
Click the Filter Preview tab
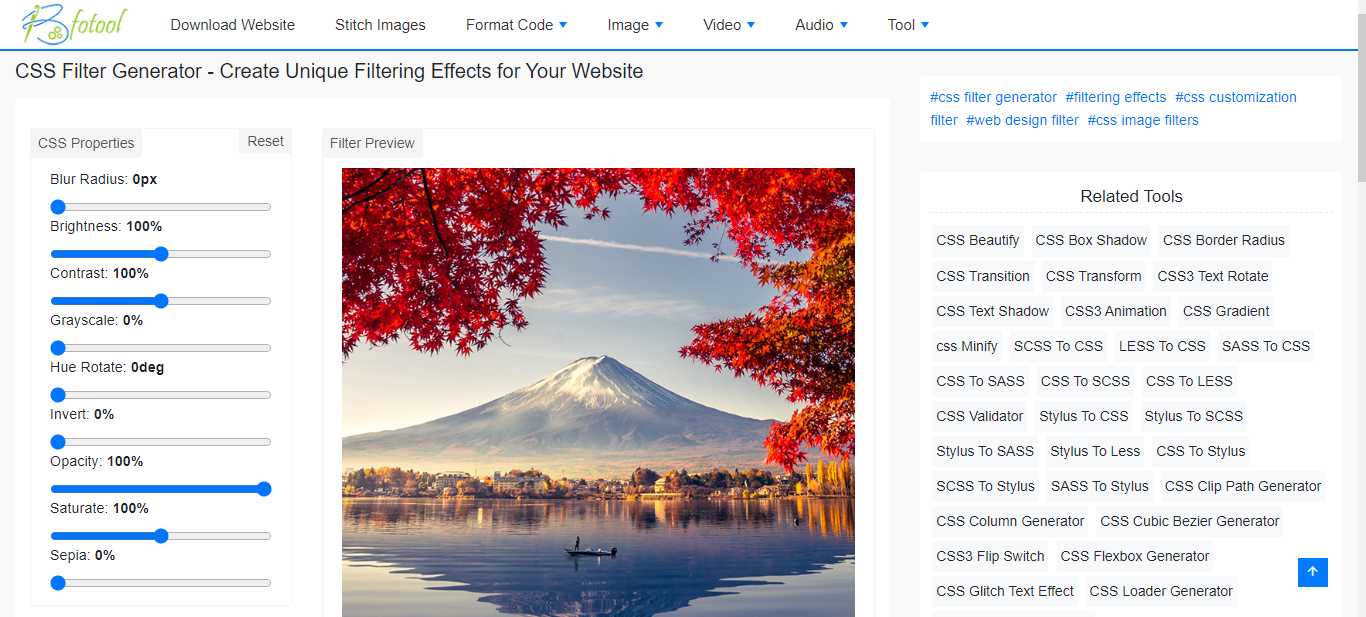tap(371, 142)
